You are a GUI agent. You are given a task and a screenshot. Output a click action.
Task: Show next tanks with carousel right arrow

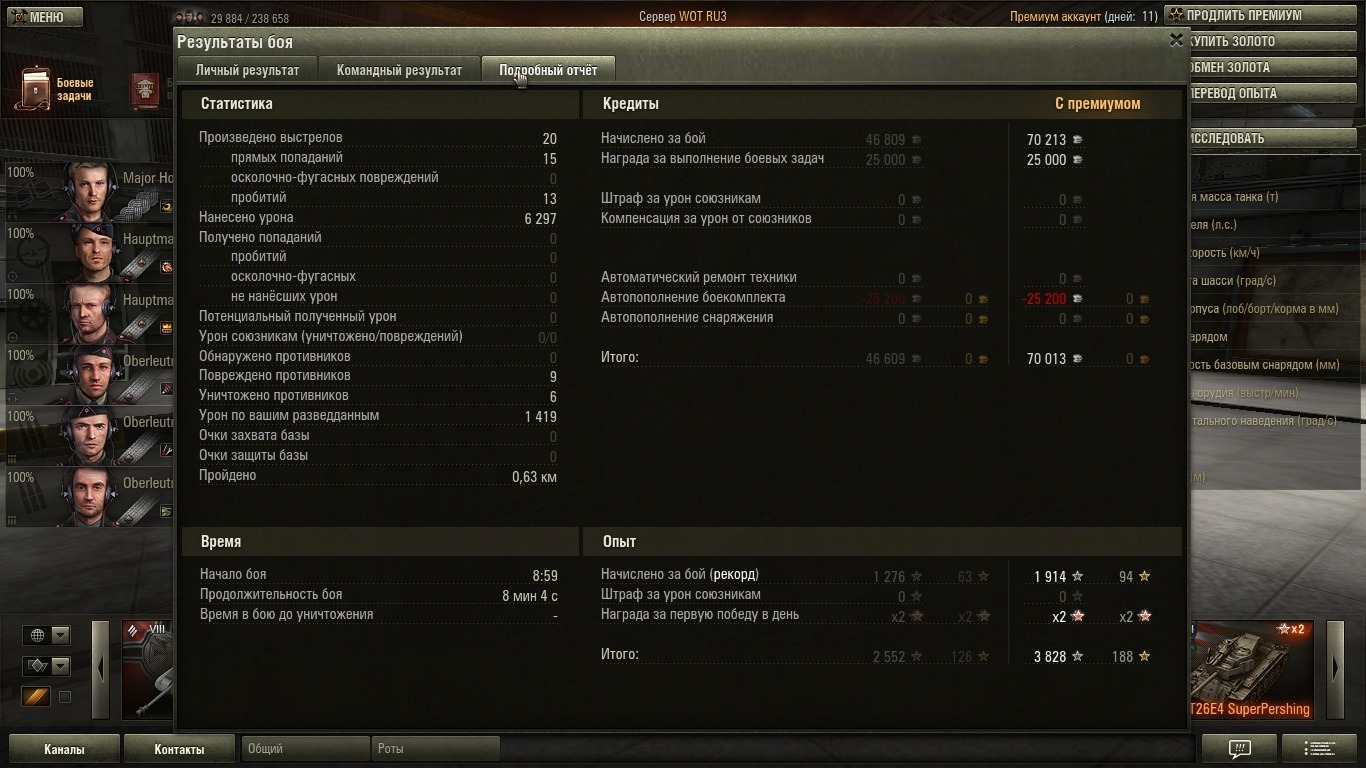1335,669
